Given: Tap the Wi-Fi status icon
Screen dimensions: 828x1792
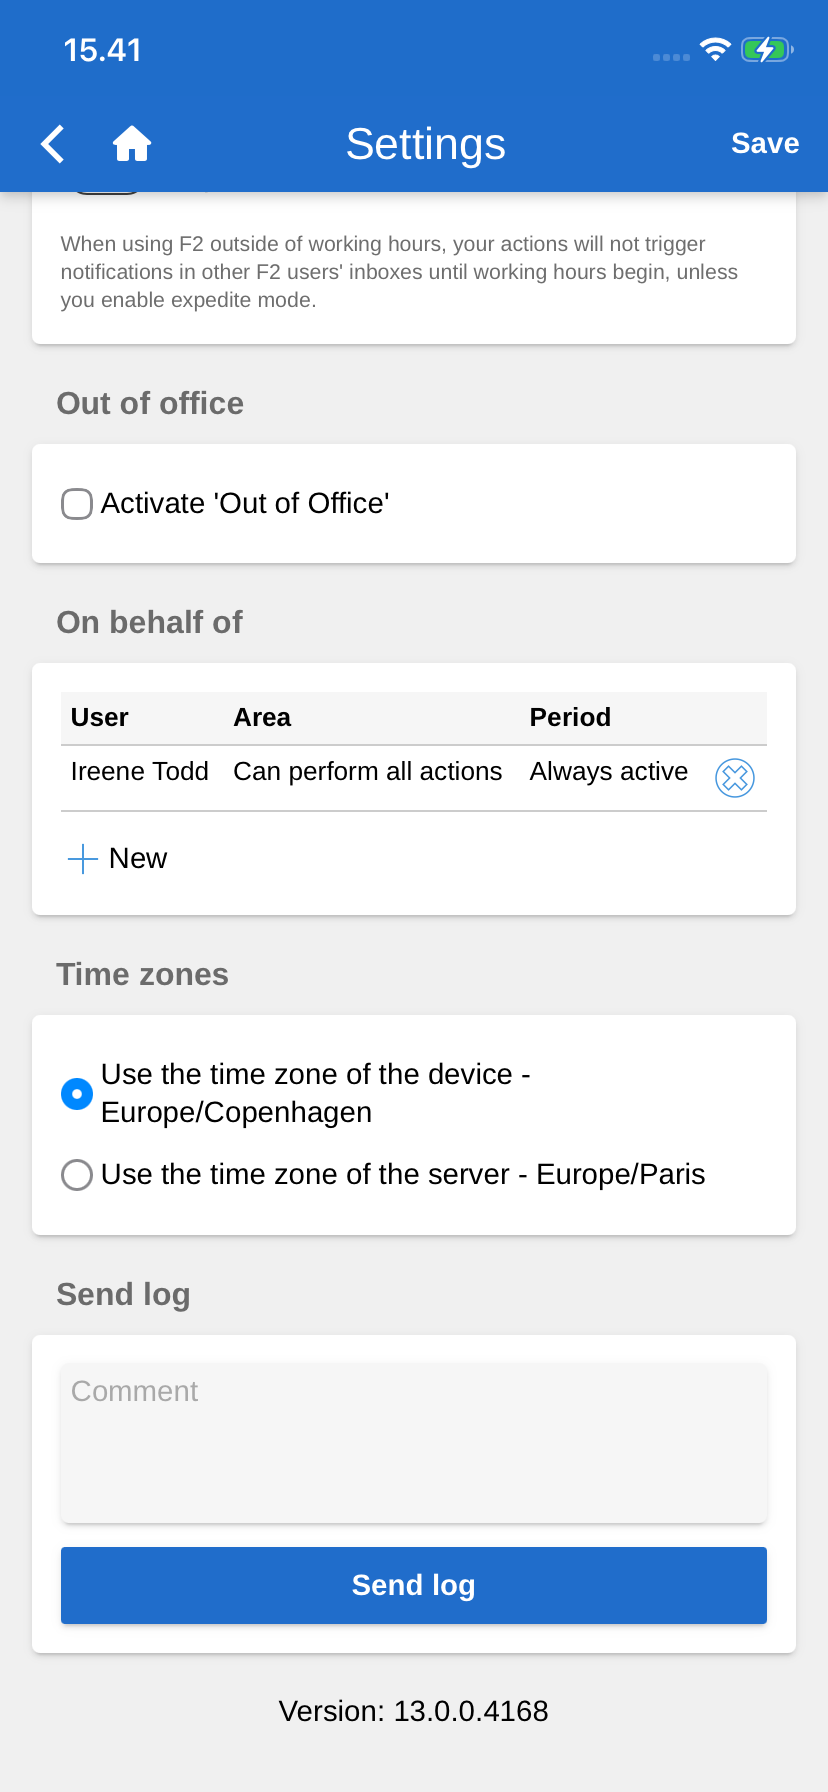Looking at the screenshot, I should (715, 49).
